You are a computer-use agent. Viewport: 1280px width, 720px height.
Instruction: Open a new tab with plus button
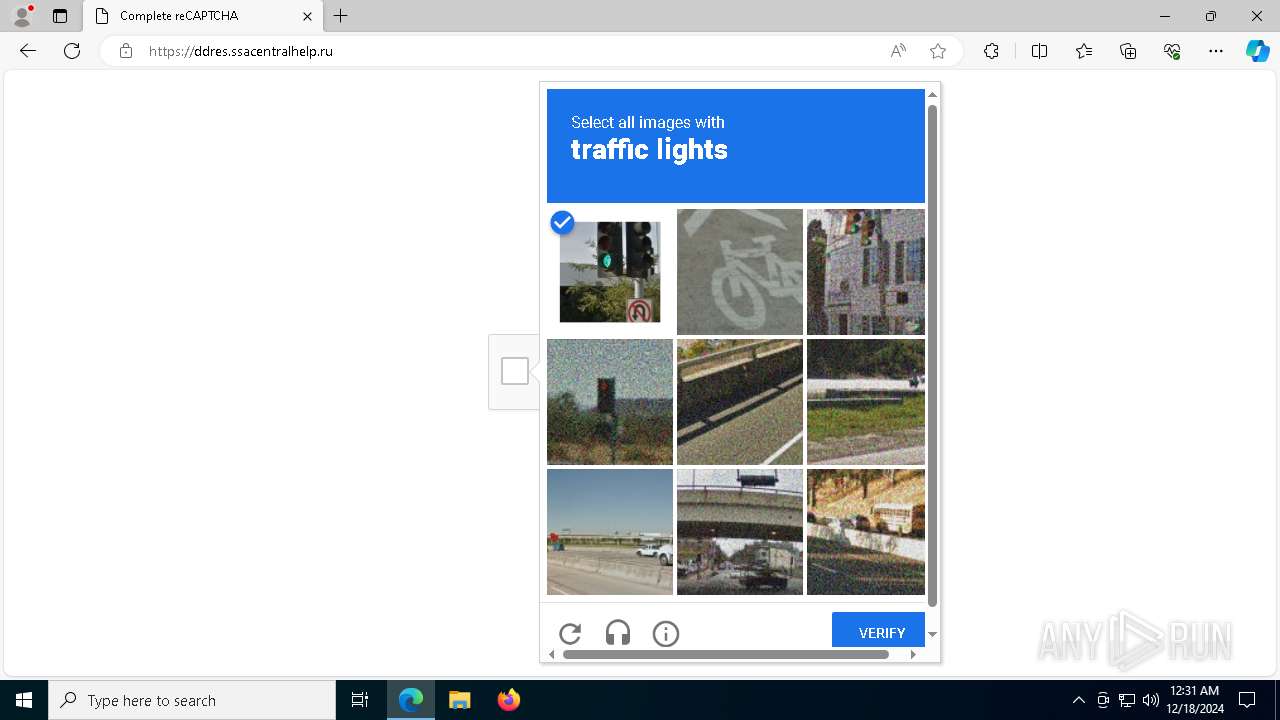(341, 16)
